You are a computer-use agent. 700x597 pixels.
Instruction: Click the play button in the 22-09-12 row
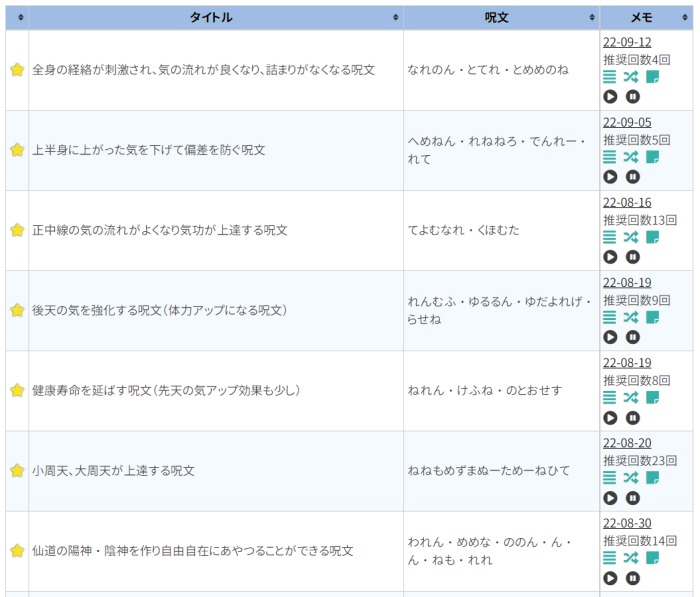tap(610, 96)
